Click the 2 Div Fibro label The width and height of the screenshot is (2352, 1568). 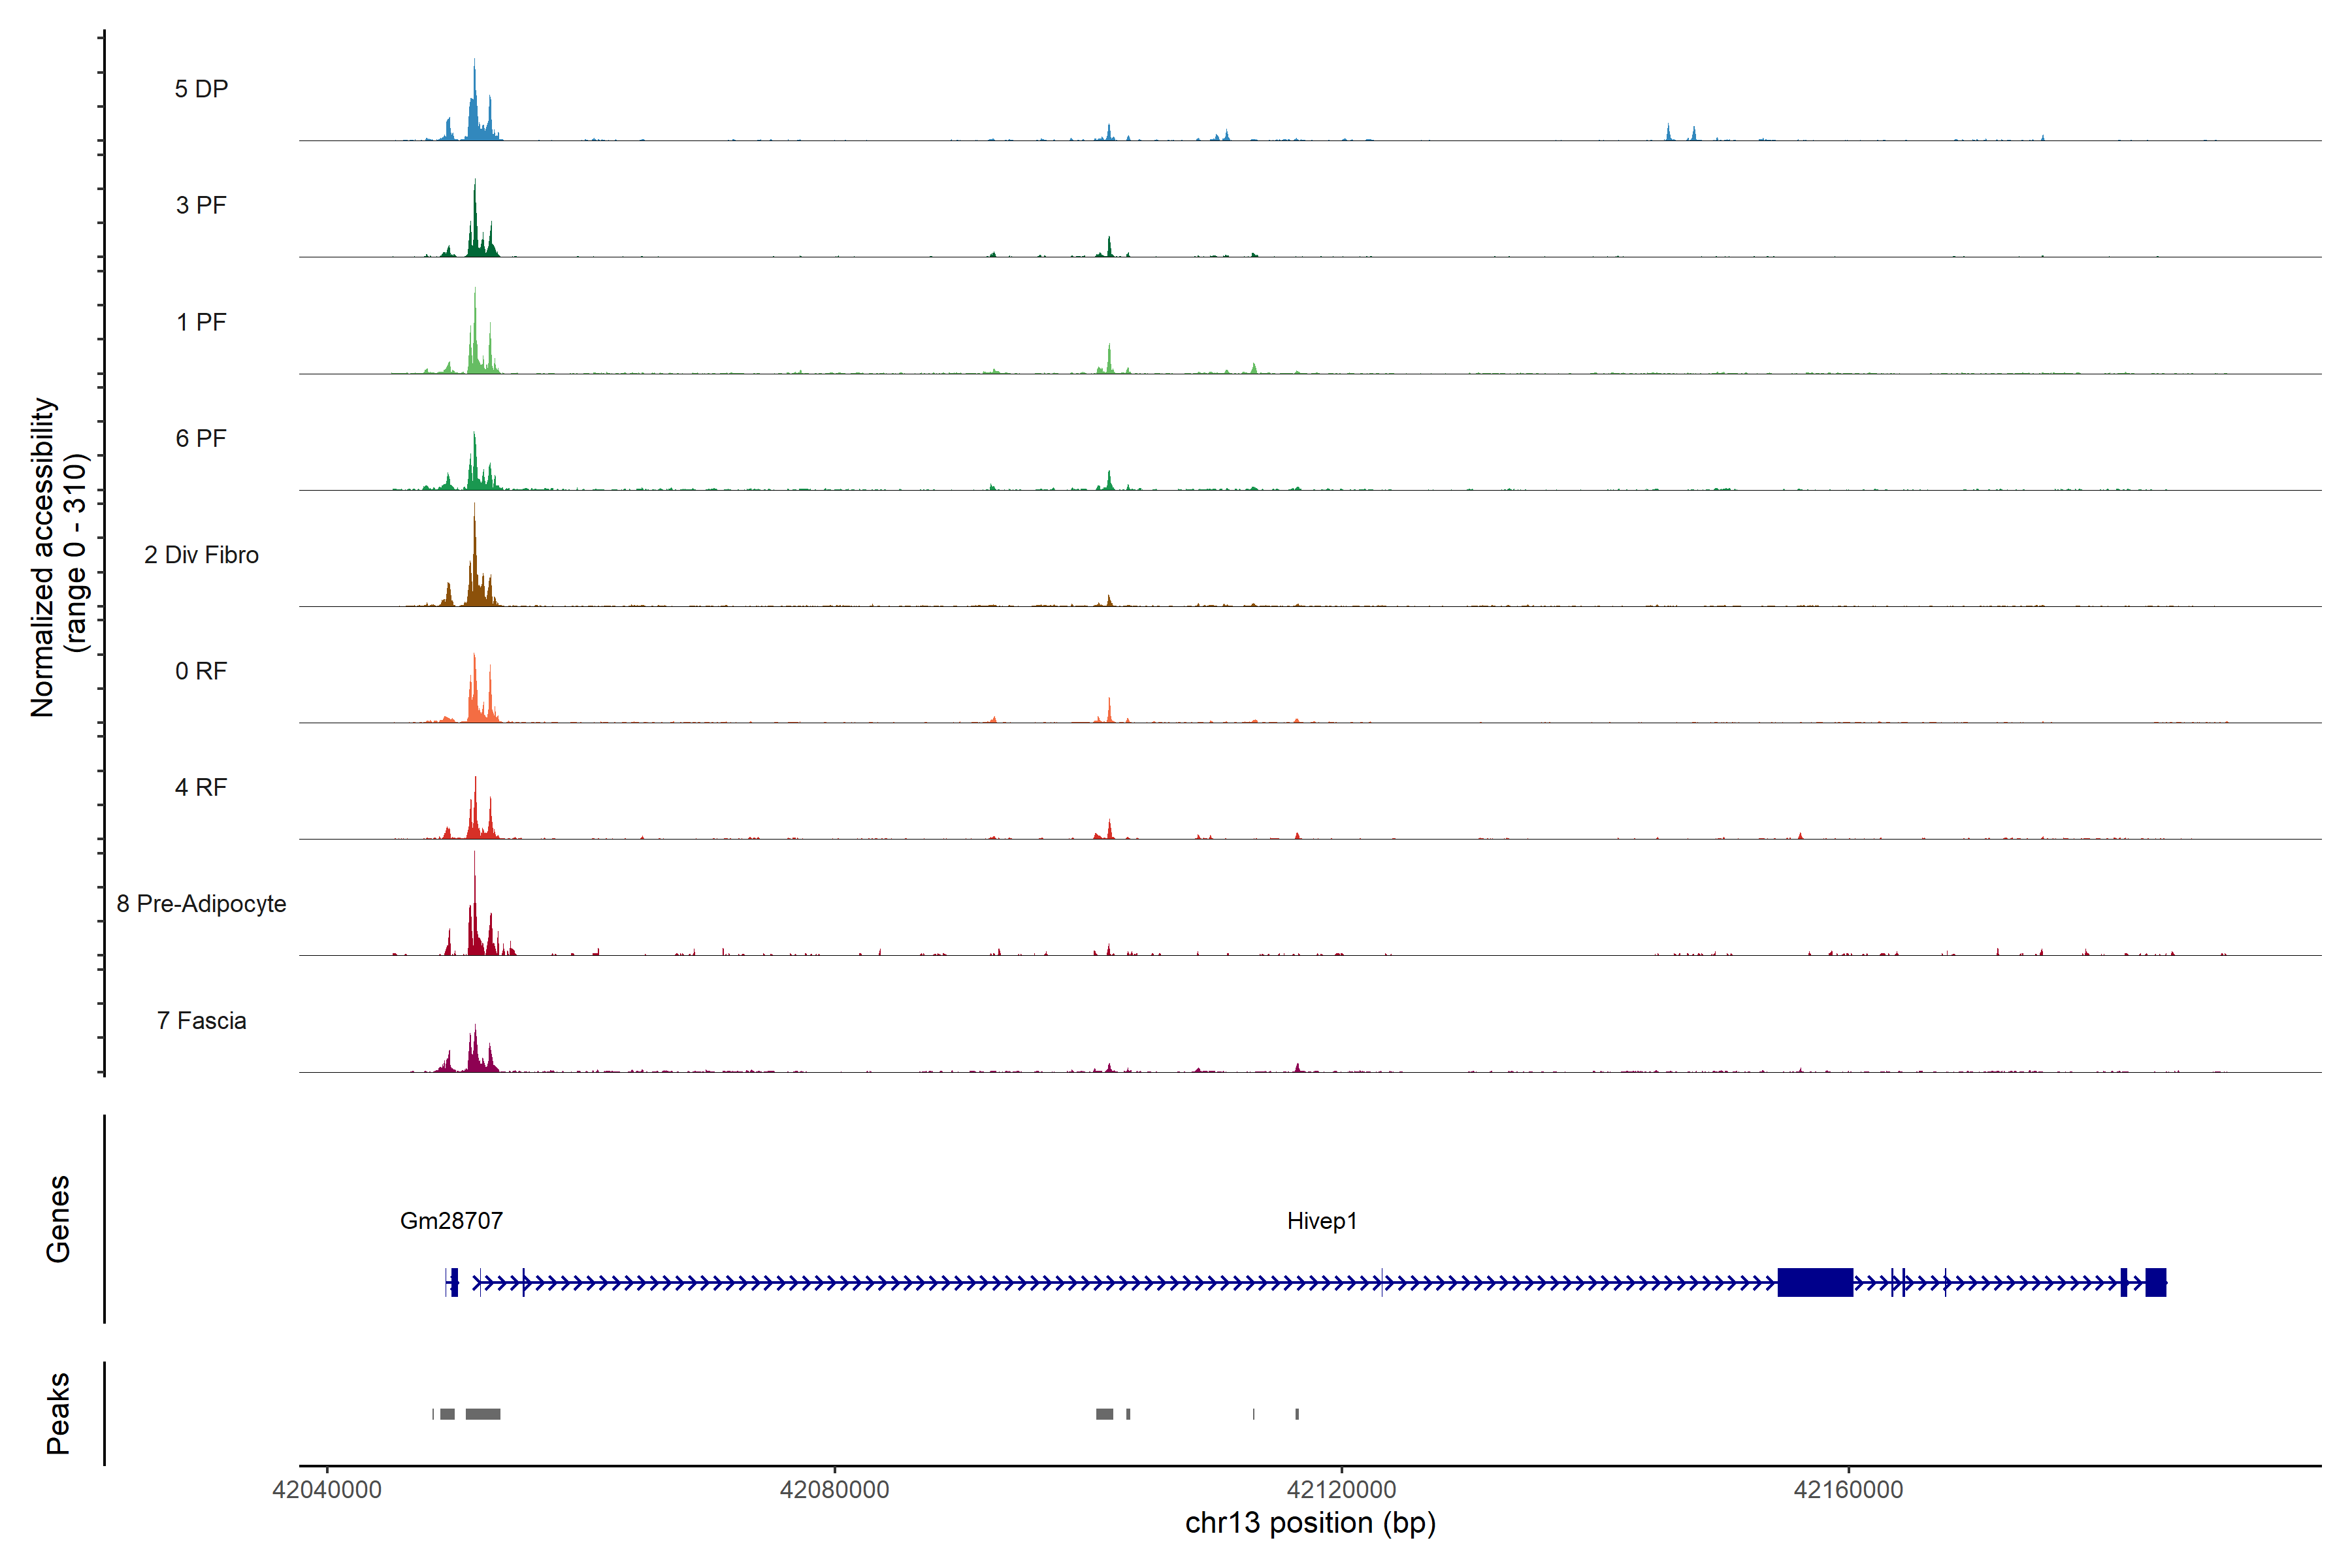click(x=201, y=555)
